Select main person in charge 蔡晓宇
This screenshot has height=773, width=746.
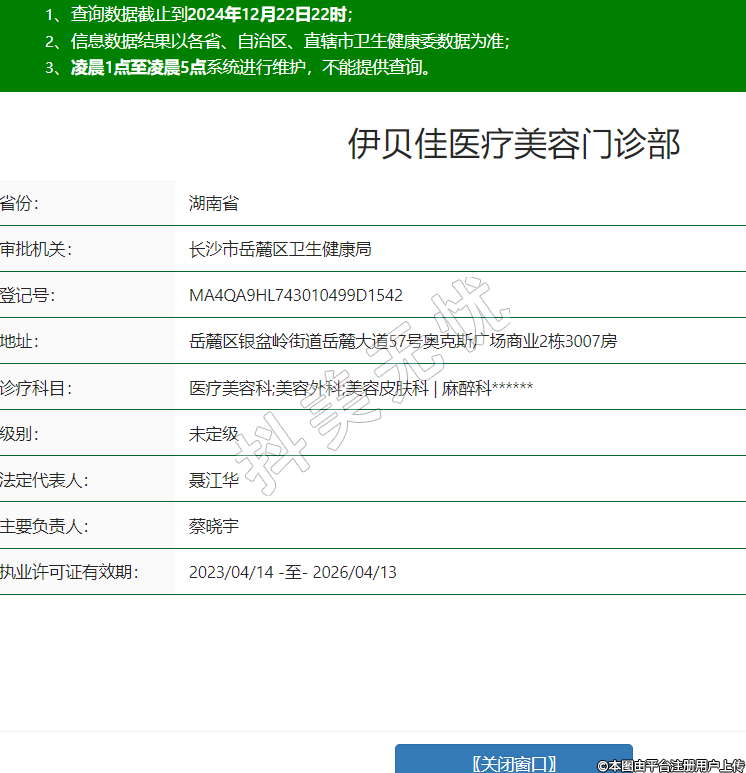pyautogui.click(x=214, y=526)
